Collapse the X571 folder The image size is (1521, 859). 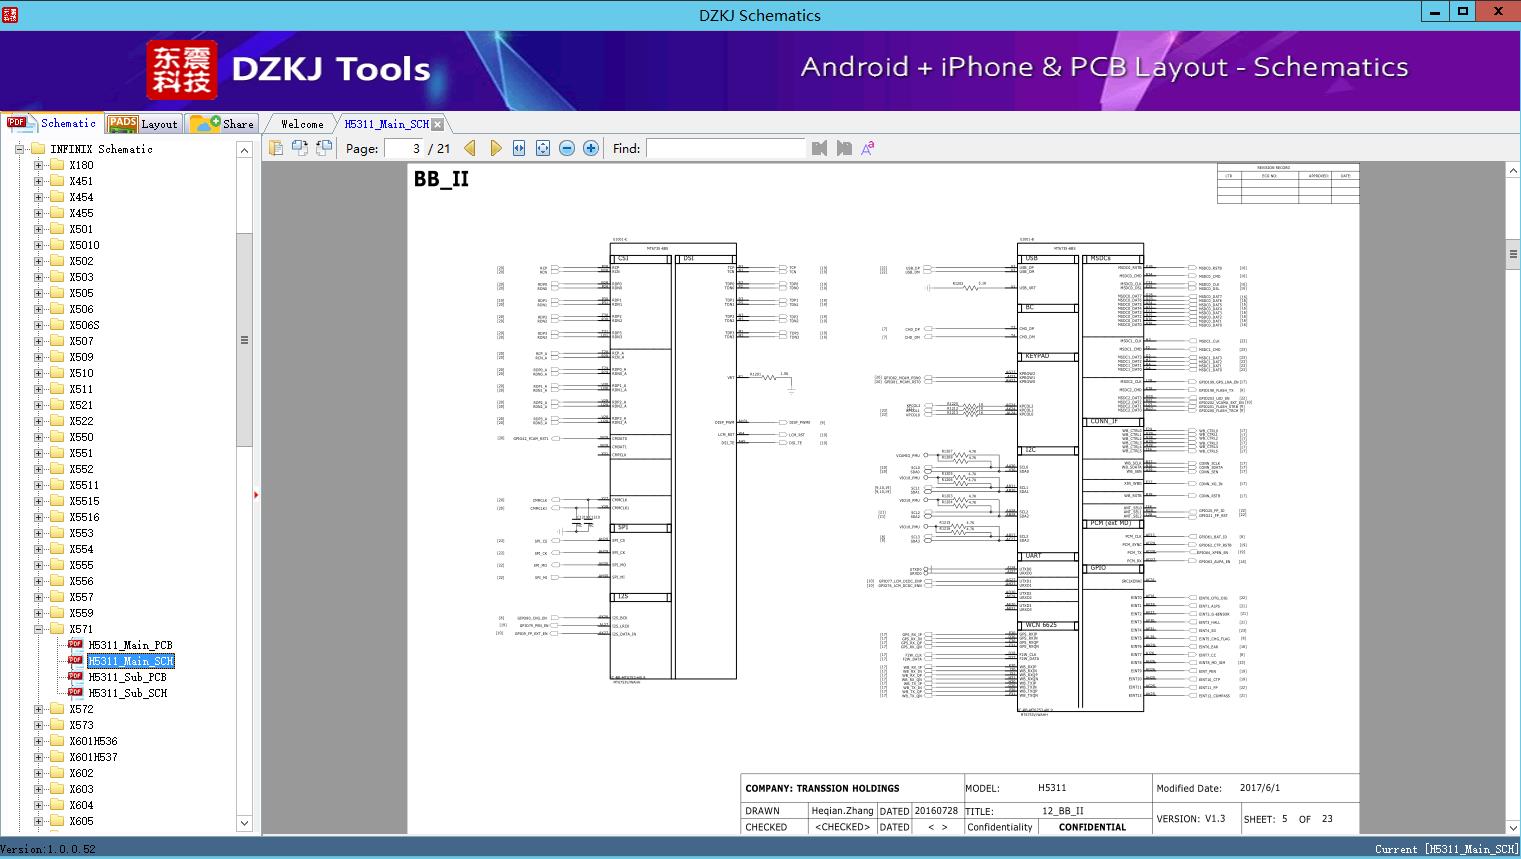click(x=38, y=629)
